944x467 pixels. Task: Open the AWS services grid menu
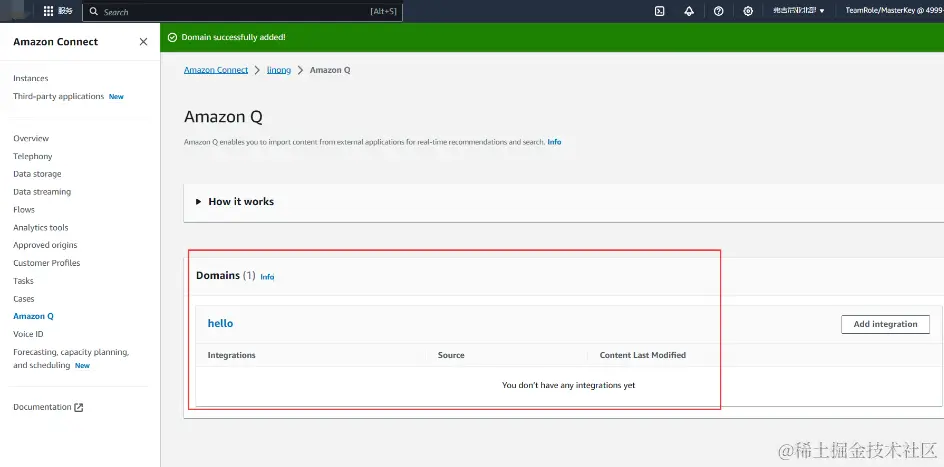[x=49, y=11]
